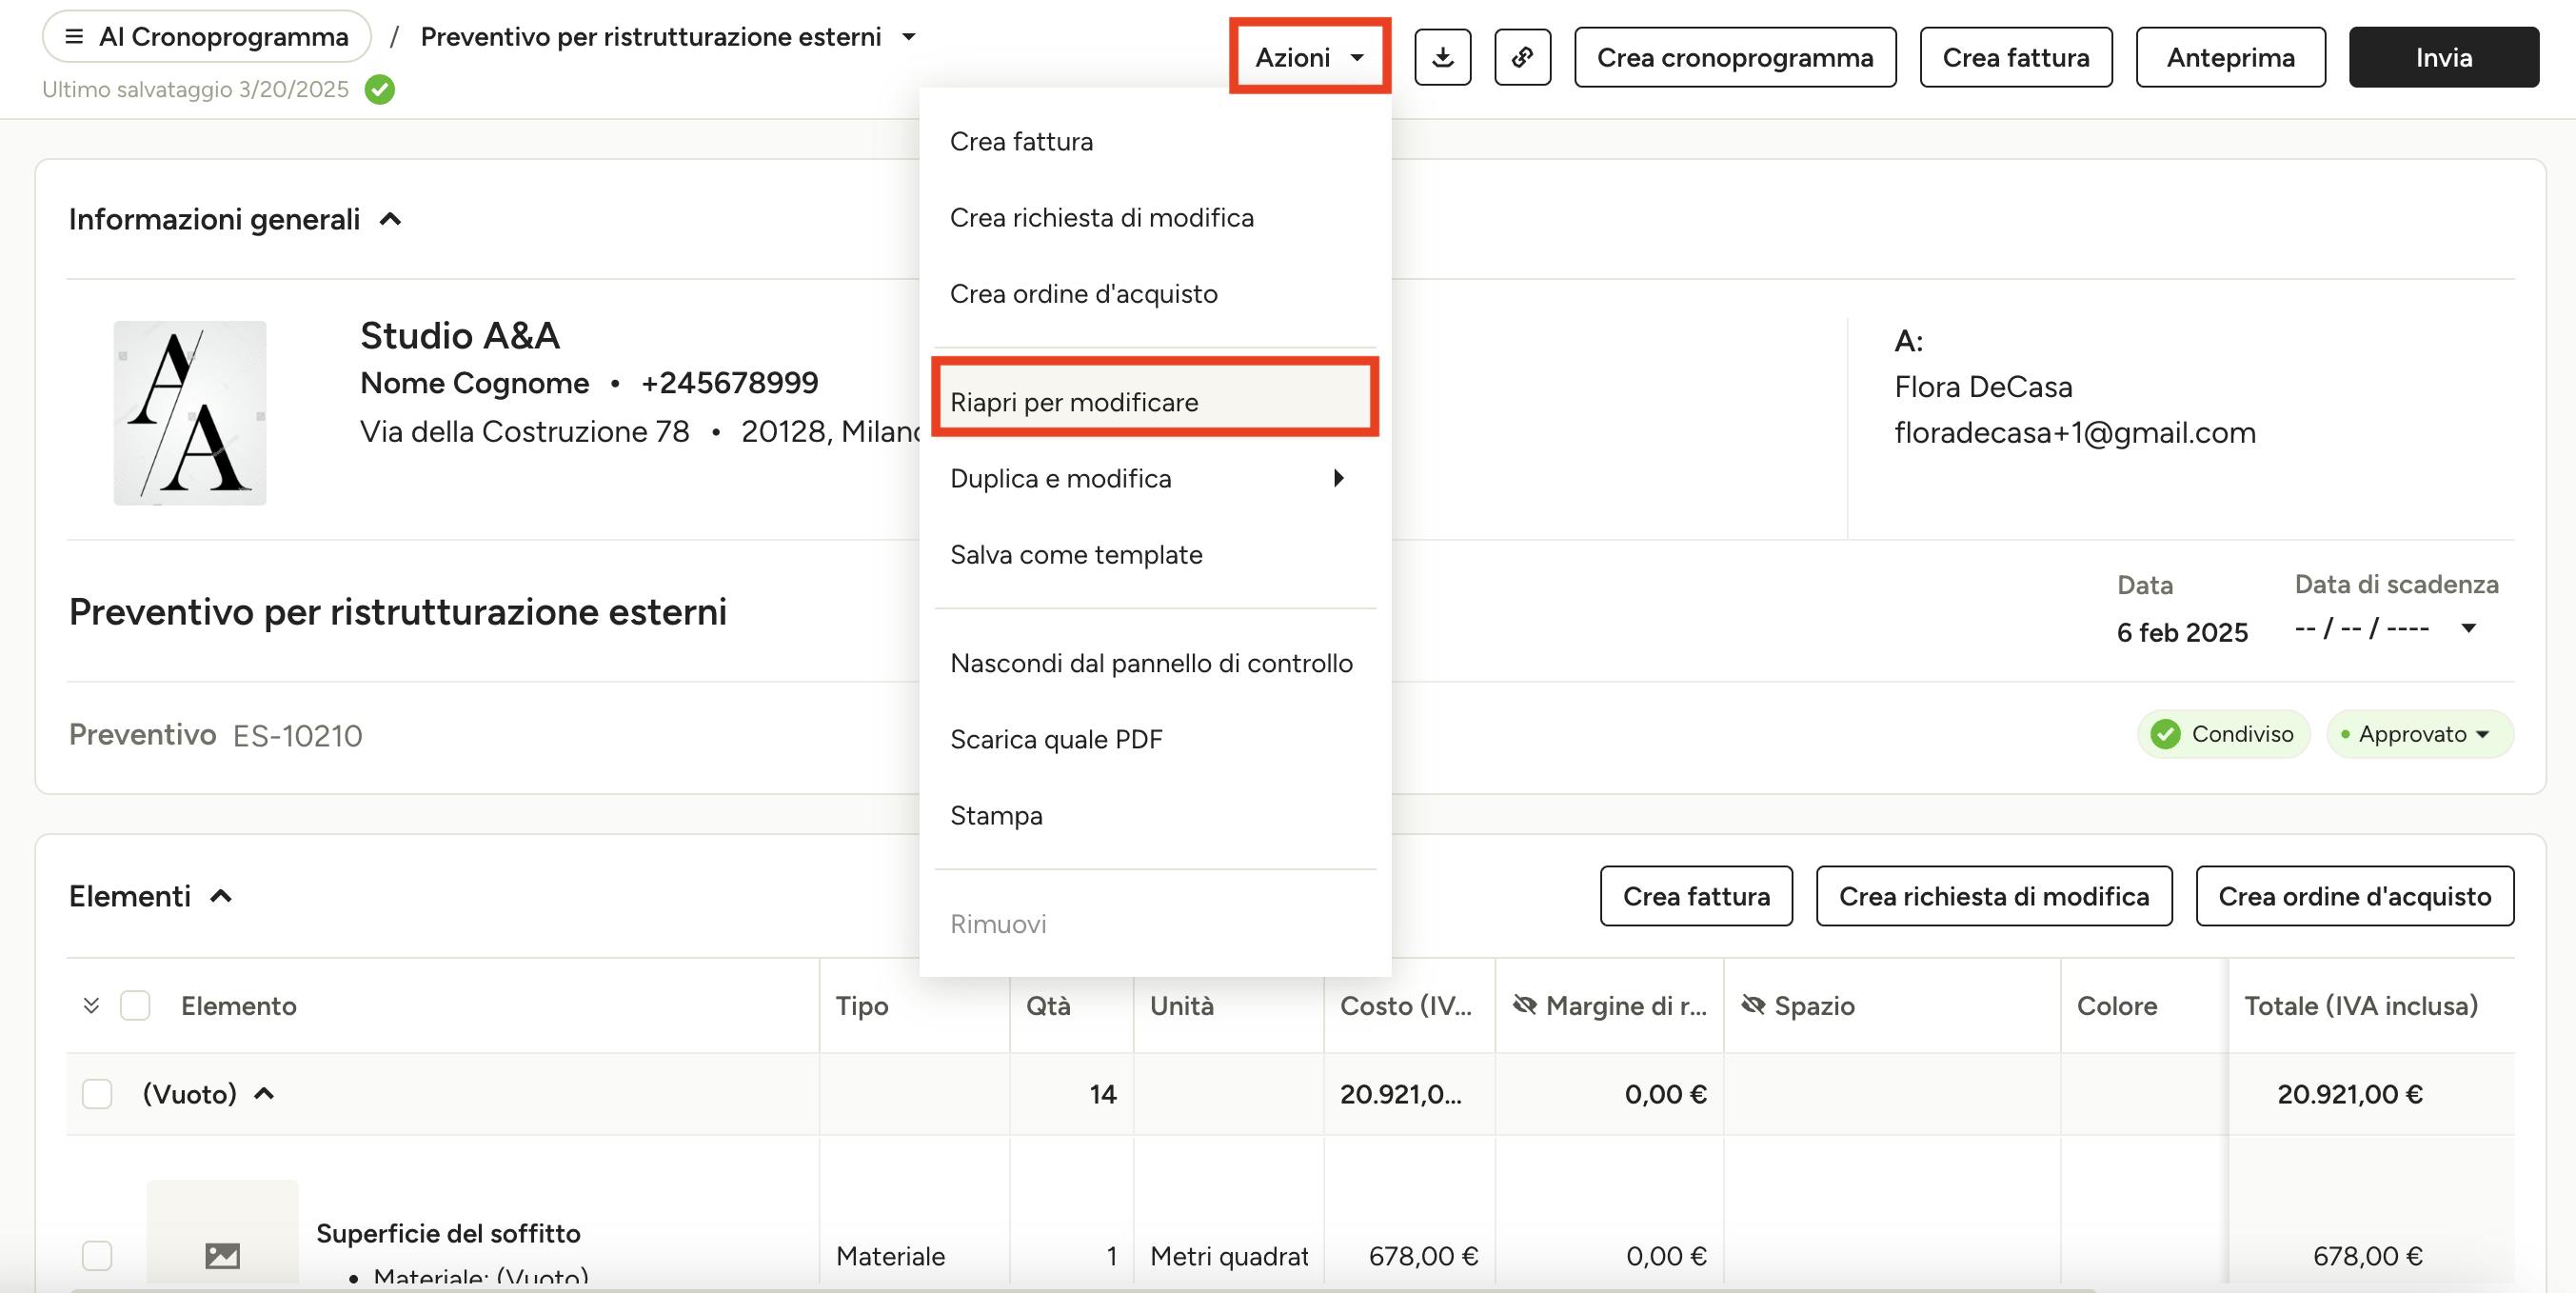Open the Azioni dropdown
Image resolution: width=2576 pixels, height=1293 pixels.
[x=1309, y=58]
